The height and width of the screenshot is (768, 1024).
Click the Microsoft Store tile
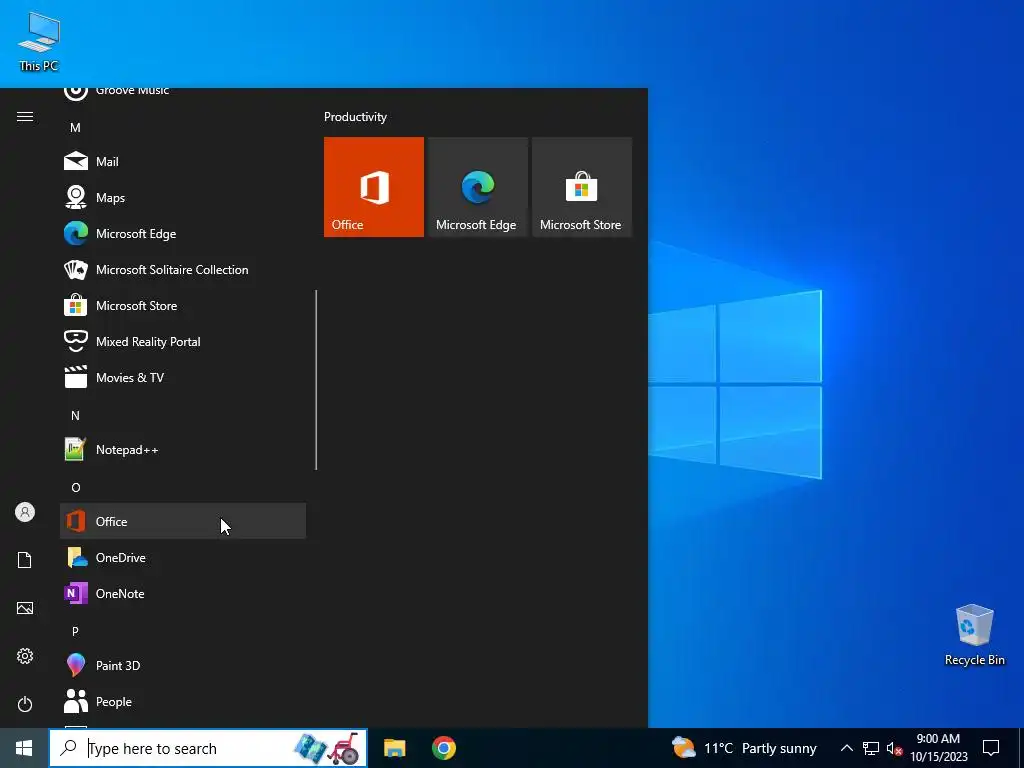pos(582,187)
